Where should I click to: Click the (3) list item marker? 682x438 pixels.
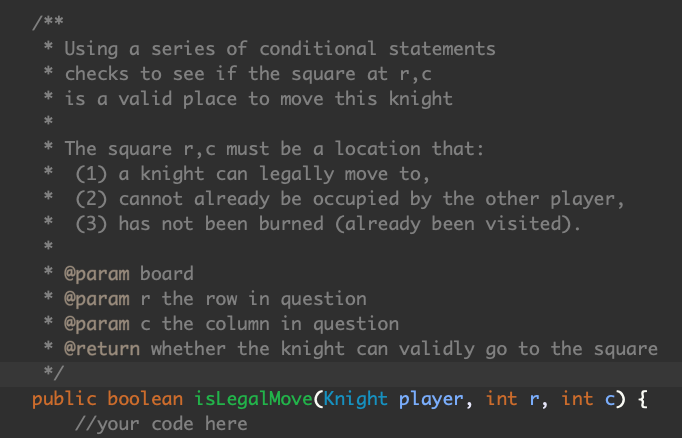pyautogui.click(x=91, y=224)
